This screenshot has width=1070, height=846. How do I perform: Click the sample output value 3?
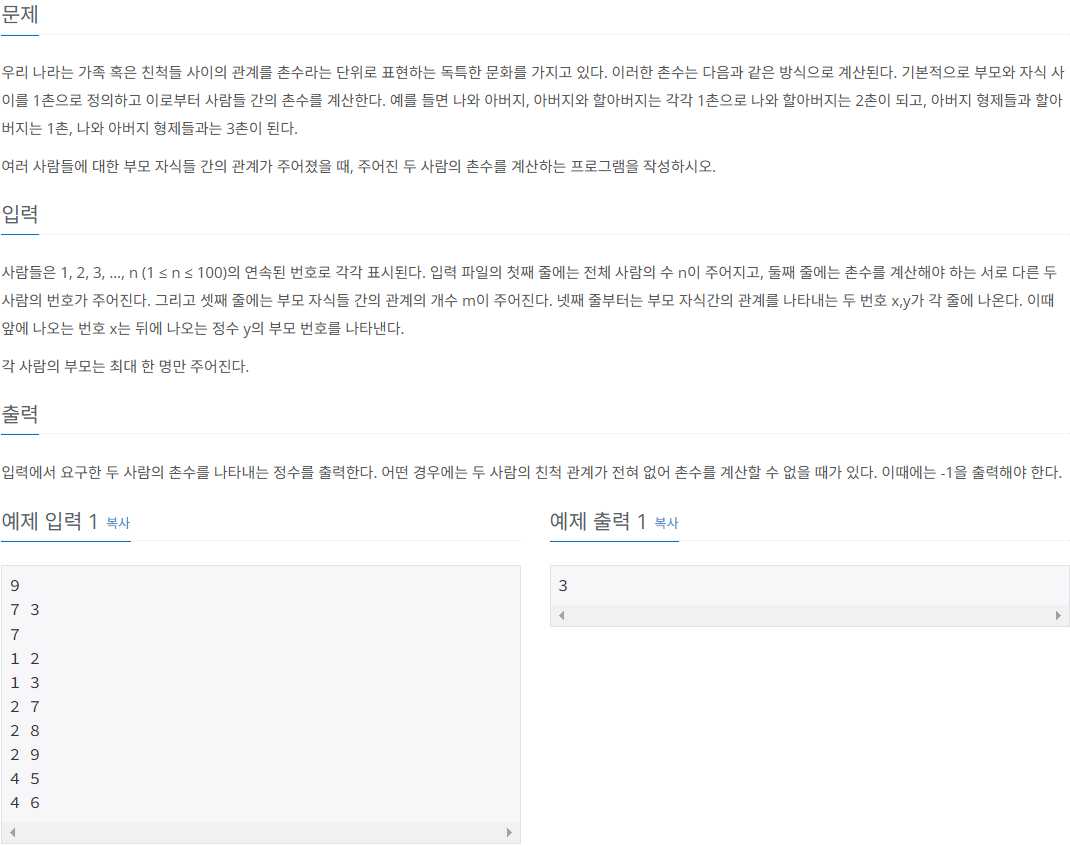563,586
